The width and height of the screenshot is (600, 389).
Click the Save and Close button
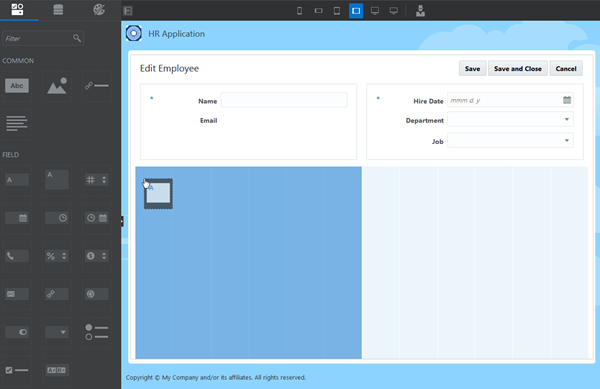click(518, 68)
